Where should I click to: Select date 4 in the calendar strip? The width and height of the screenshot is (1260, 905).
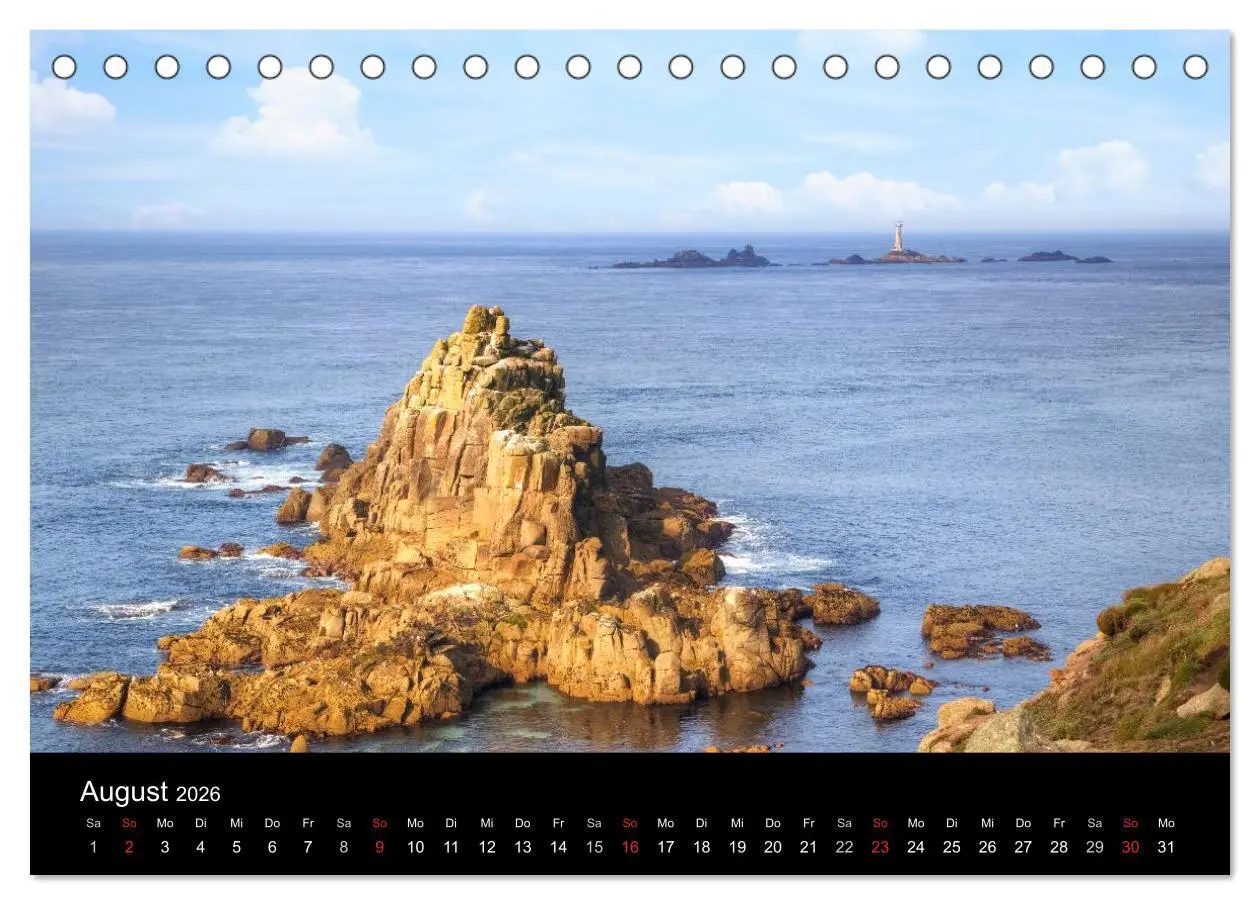tap(201, 847)
